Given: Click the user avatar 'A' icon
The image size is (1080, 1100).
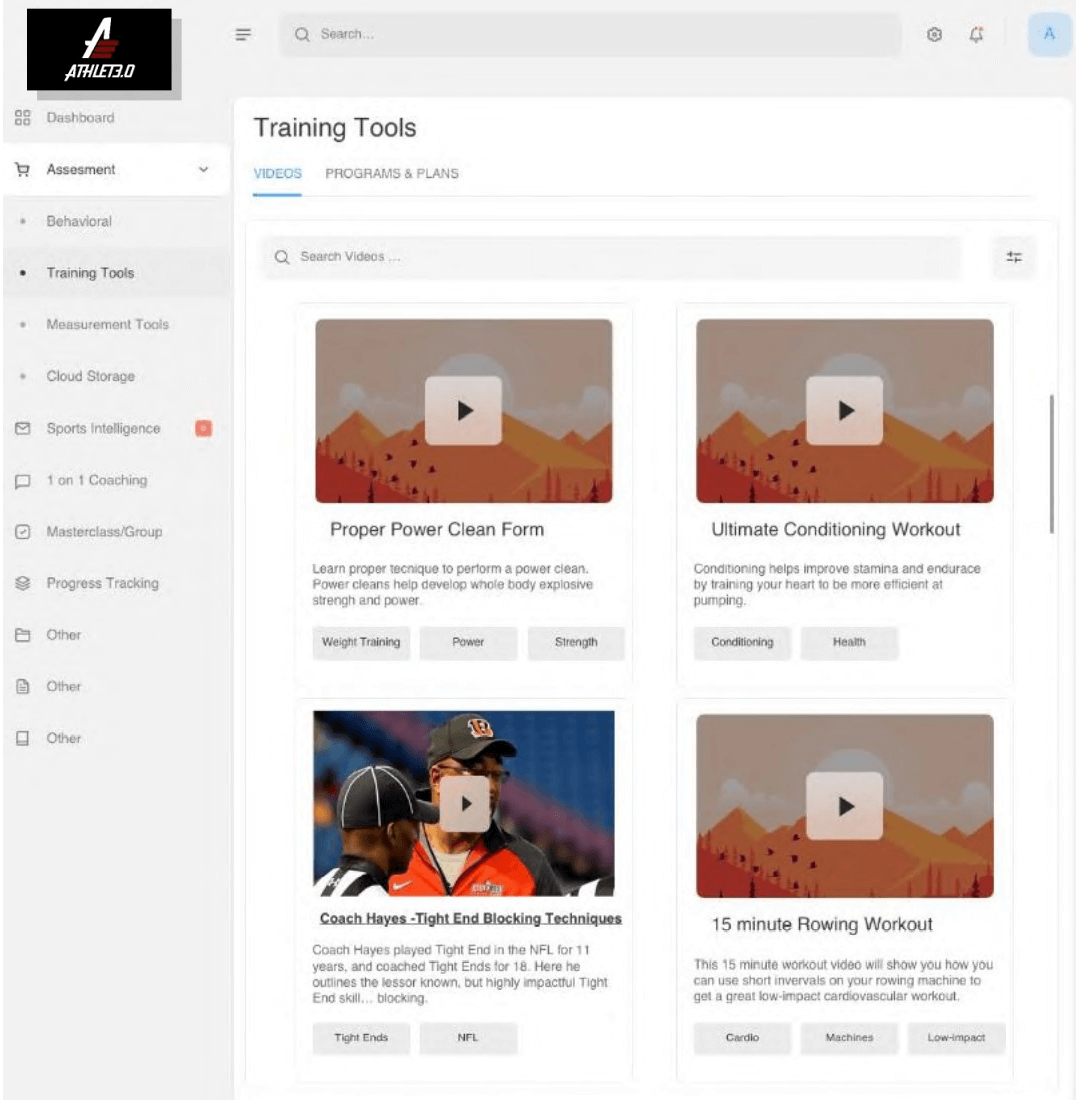Looking at the screenshot, I should click(1049, 35).
